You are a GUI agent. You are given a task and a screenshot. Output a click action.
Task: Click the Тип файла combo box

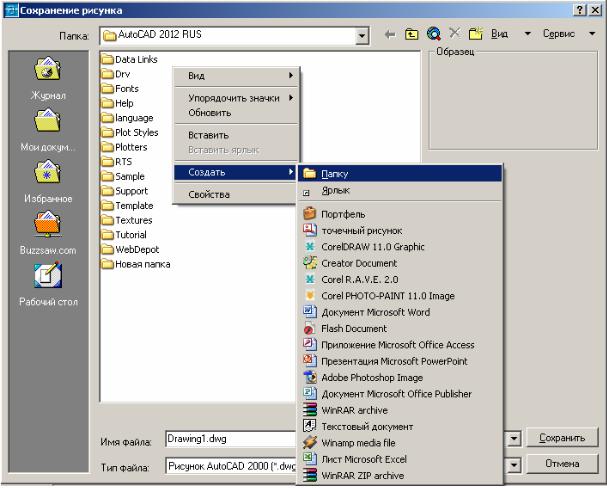[x=231, y=466]
